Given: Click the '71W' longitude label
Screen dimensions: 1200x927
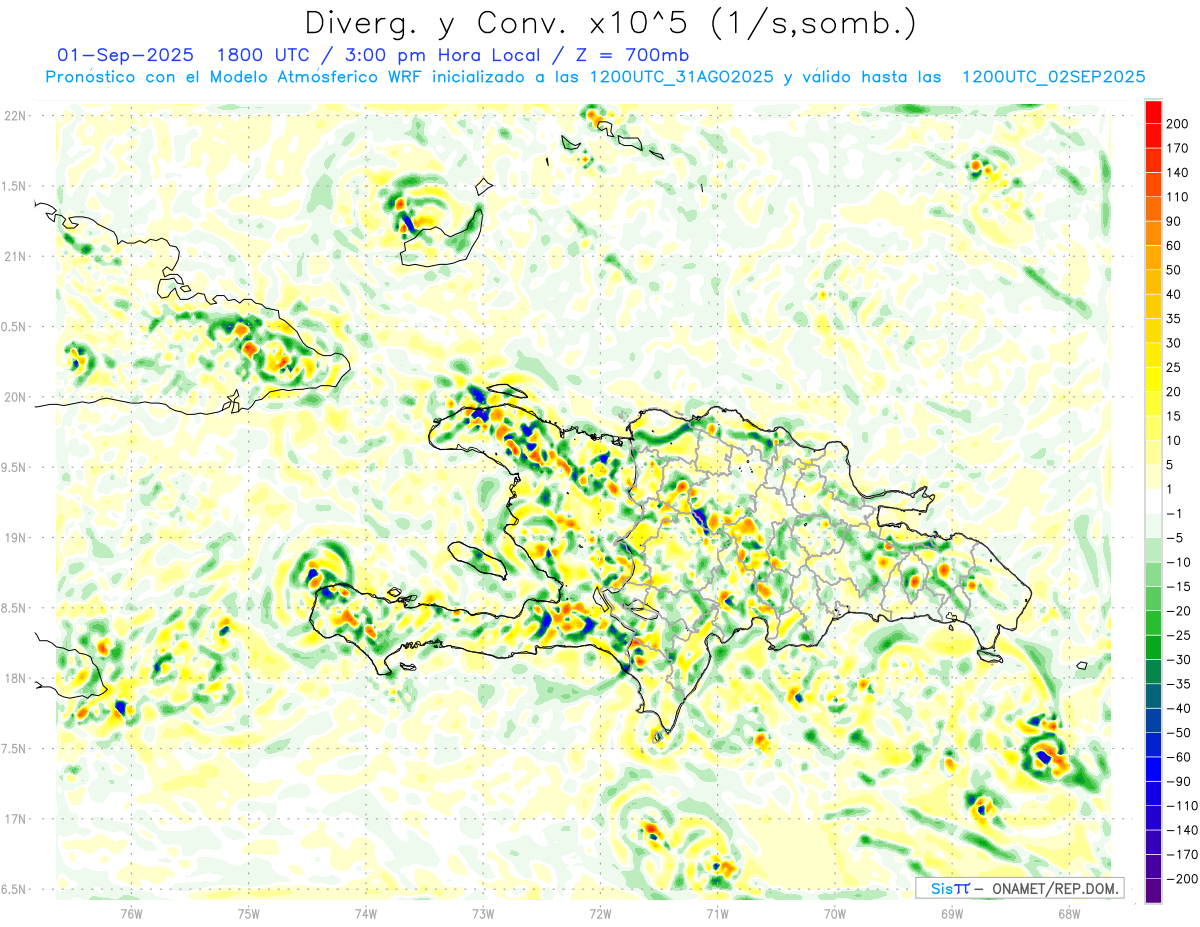Looking at the screenshot, I should [717, 913].
